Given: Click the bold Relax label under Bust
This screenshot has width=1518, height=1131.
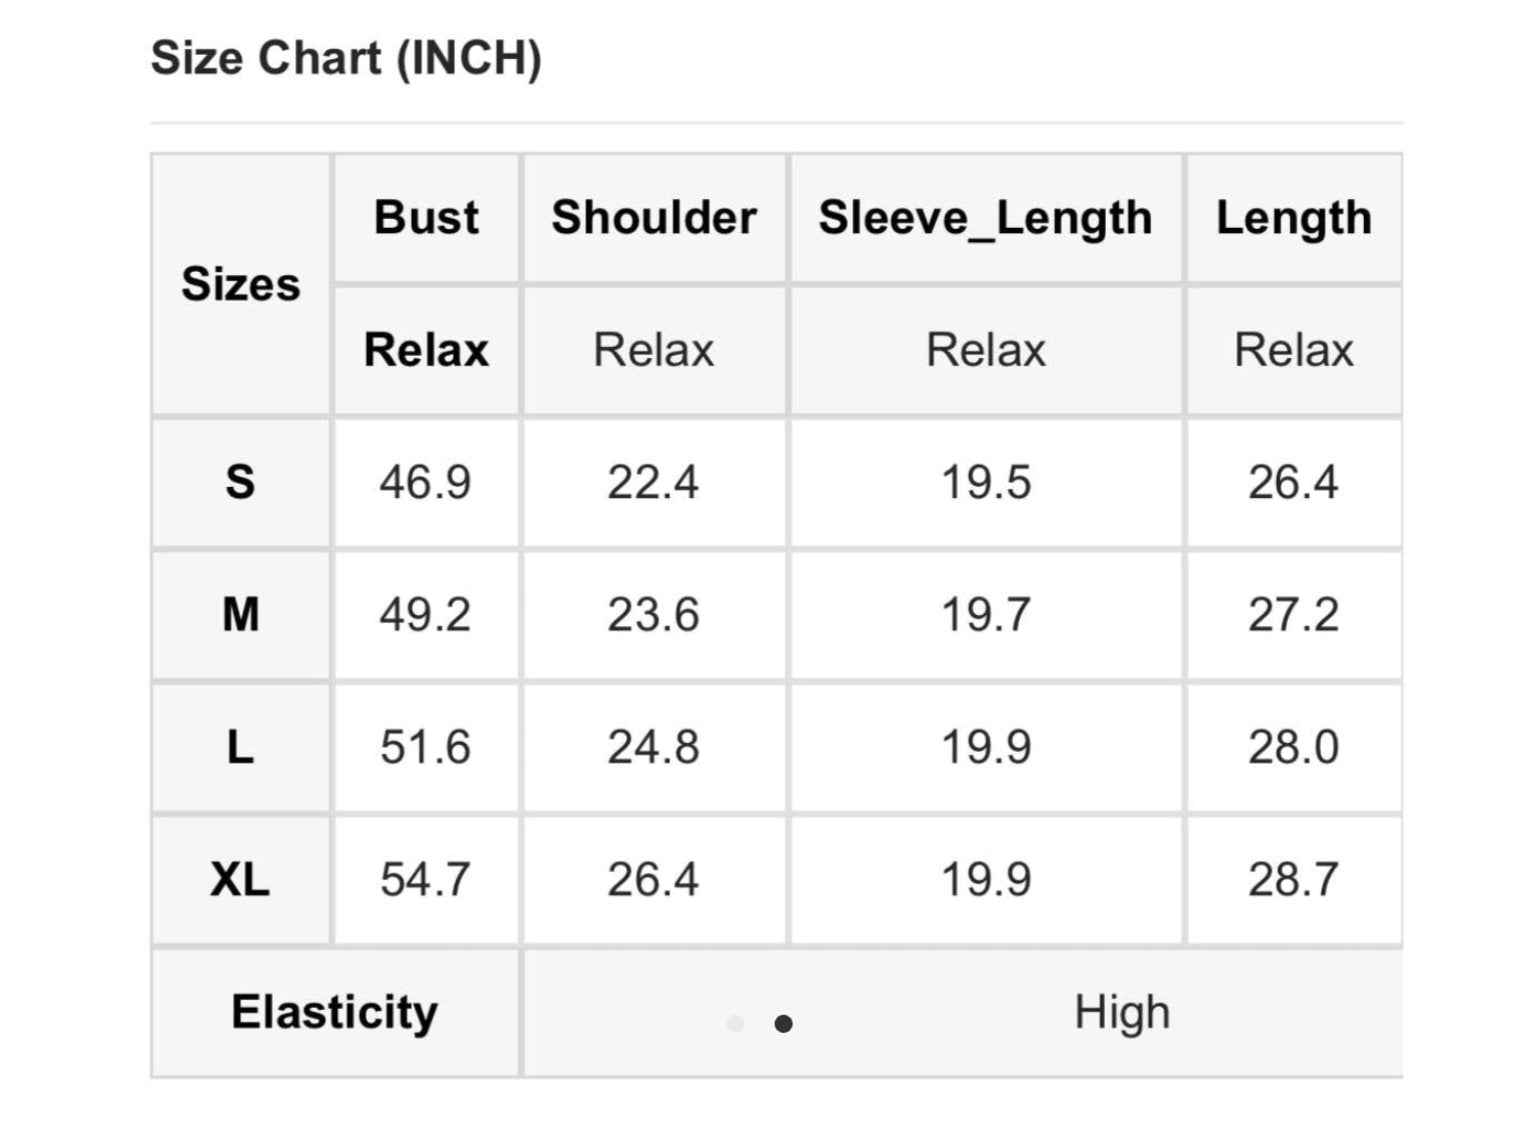Looking at the screenshot, I should point(426,350).
